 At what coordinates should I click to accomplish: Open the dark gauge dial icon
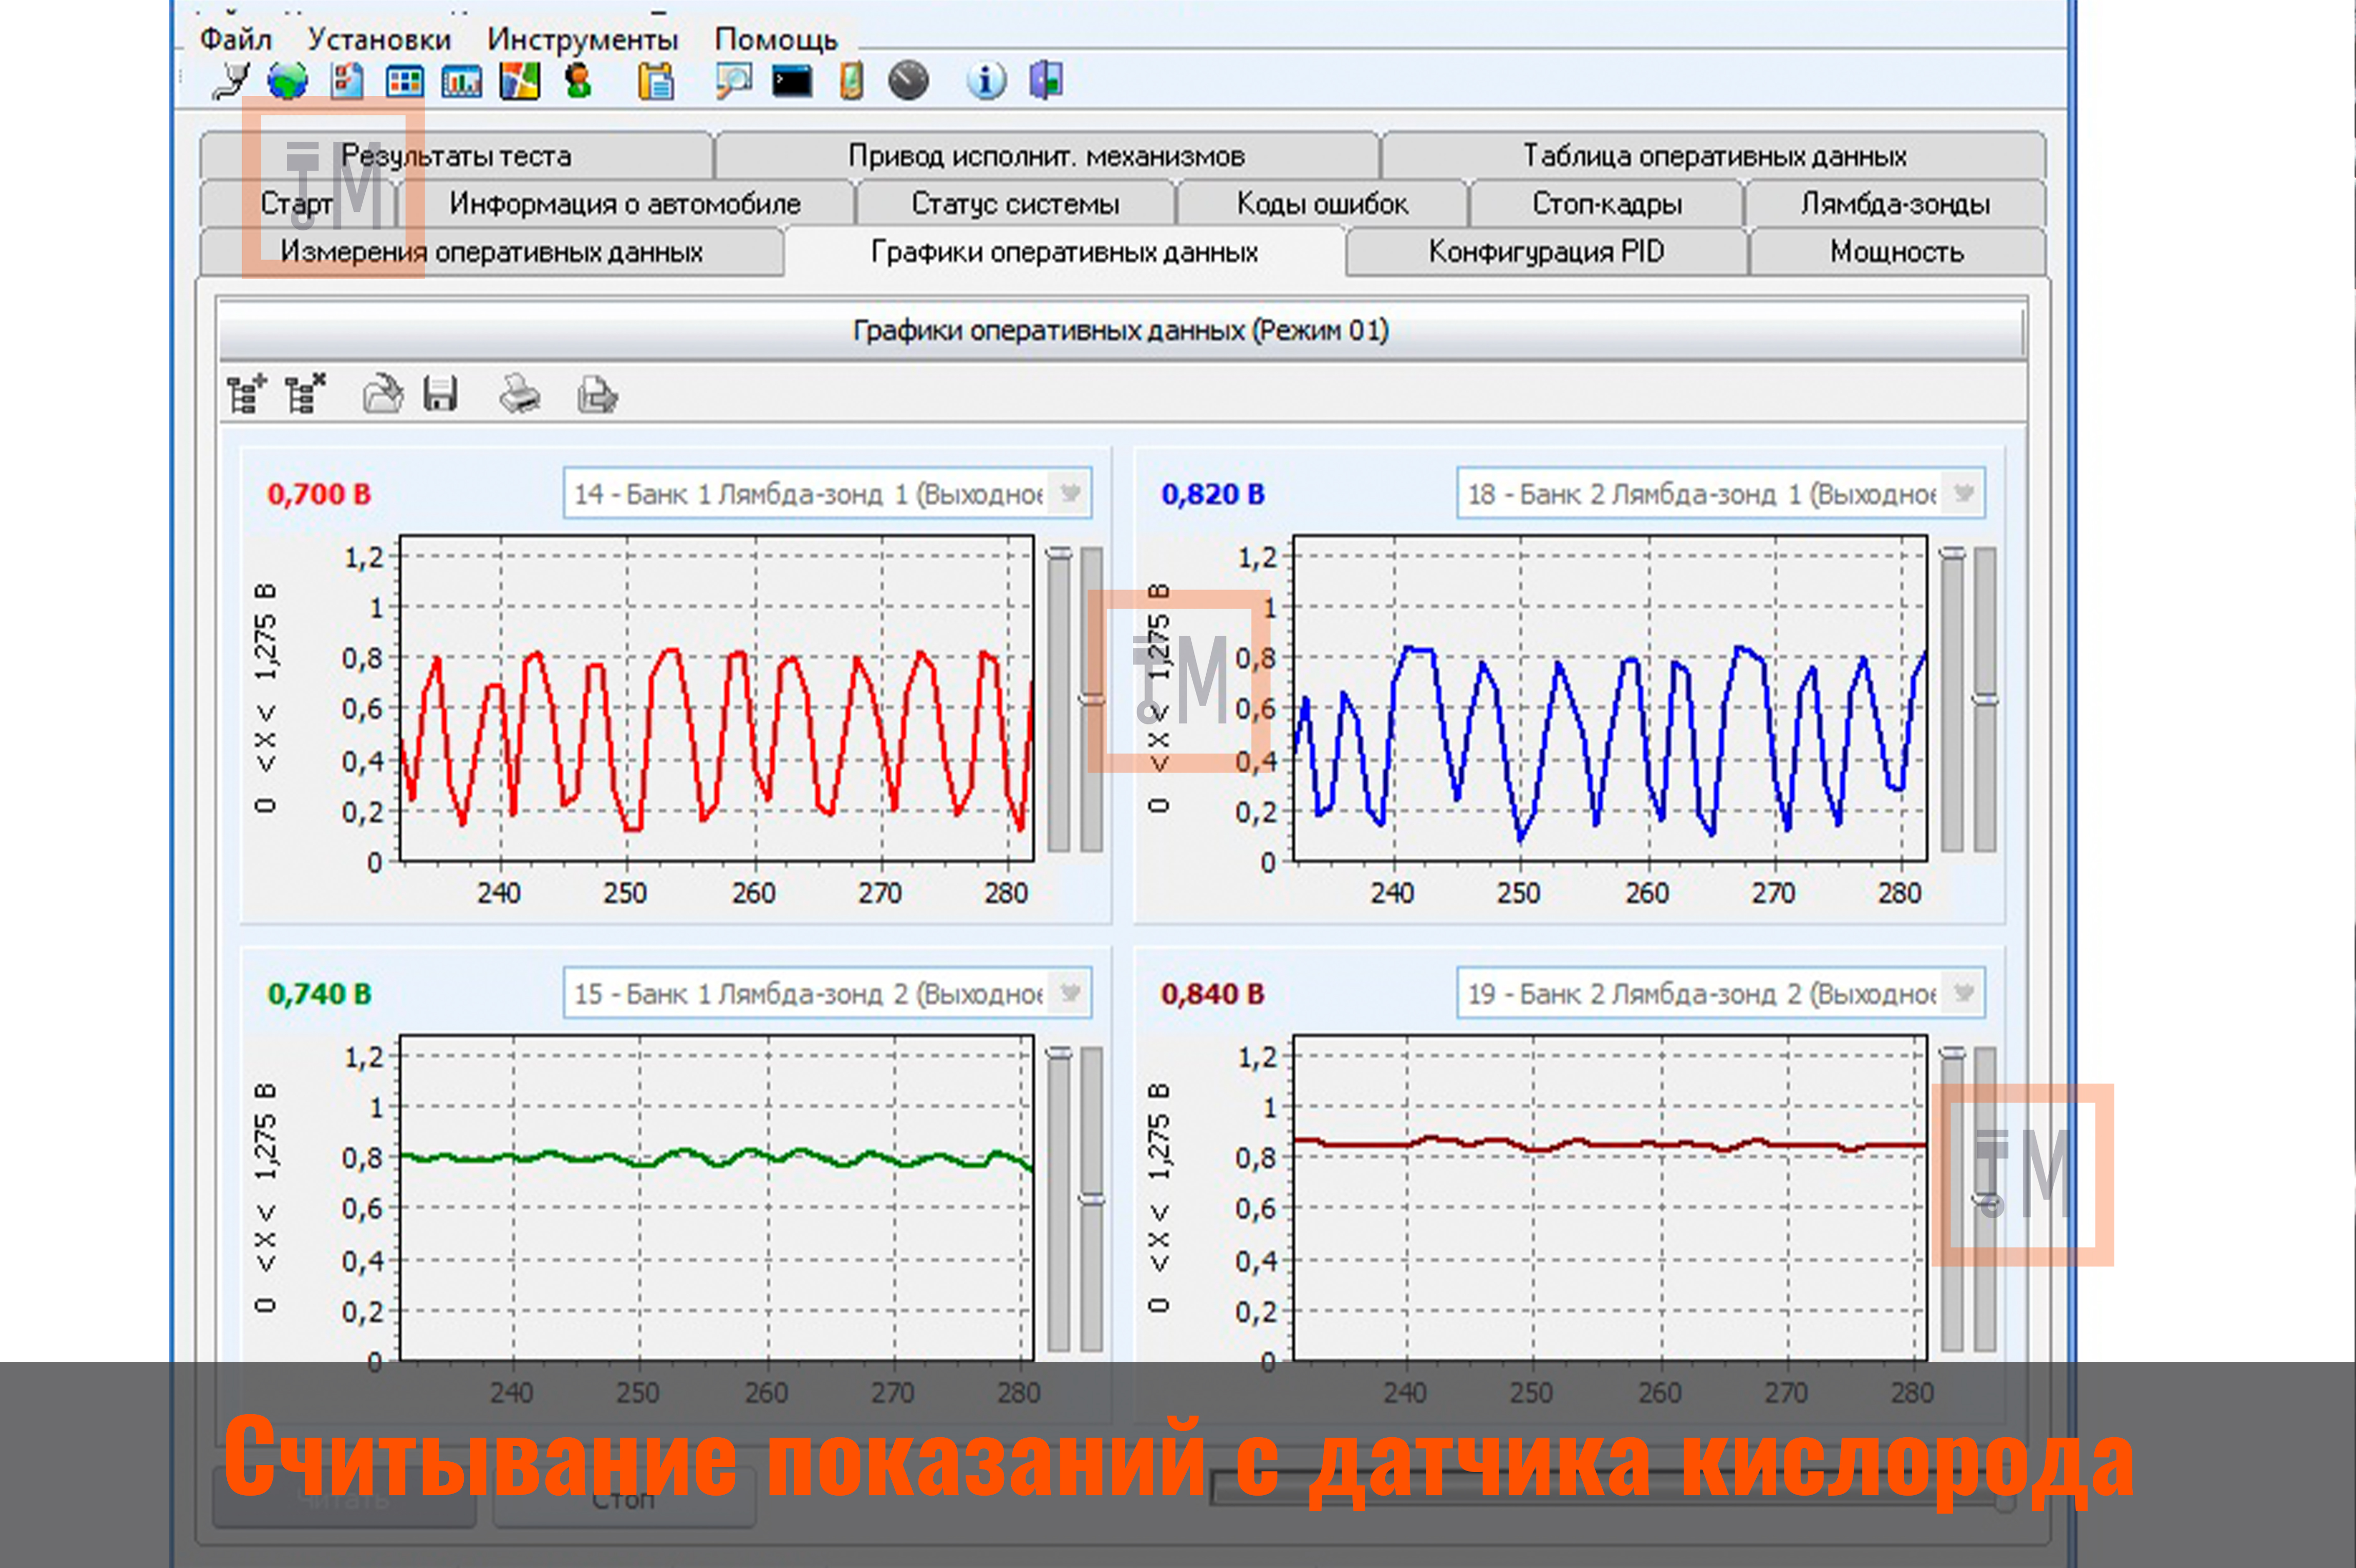coord(908,81)
